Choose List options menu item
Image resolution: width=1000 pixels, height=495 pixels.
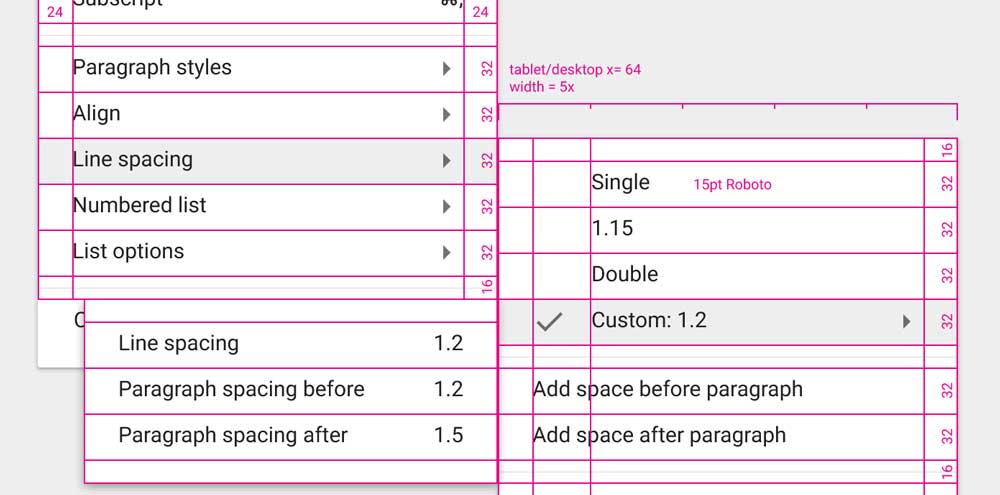click(129, 252)
